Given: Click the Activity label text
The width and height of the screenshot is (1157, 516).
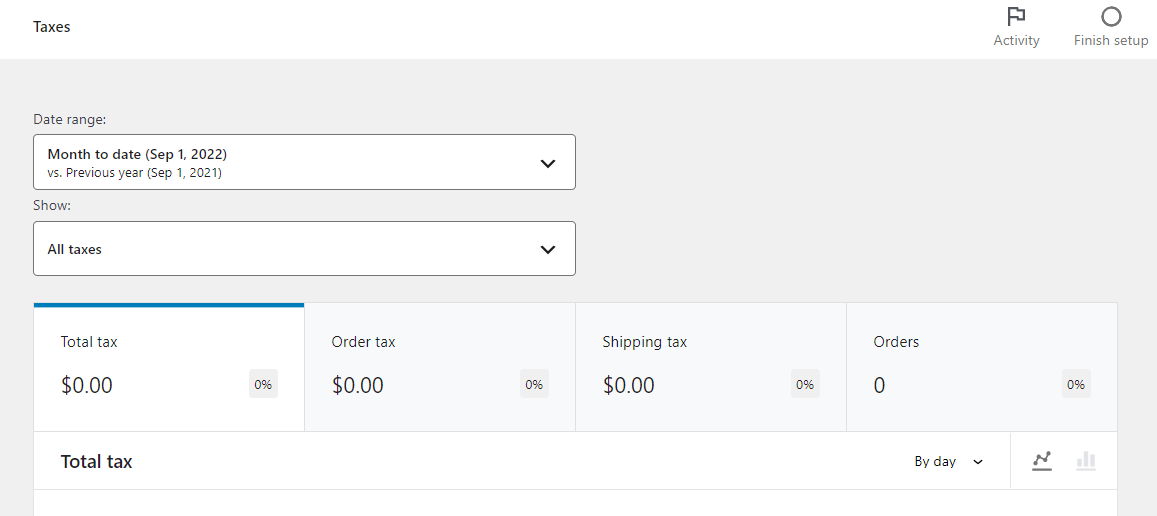Looking at the screenshot, I should point(1016,41).
